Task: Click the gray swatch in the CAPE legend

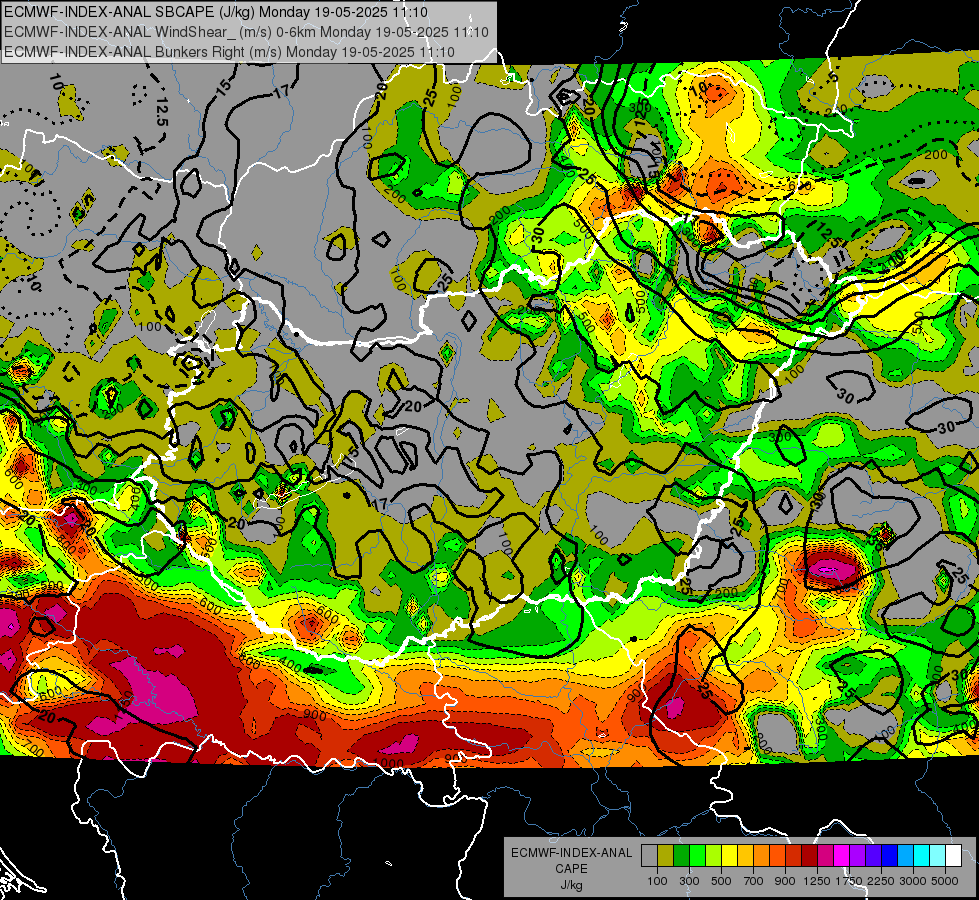Action: tap(649, 856)
